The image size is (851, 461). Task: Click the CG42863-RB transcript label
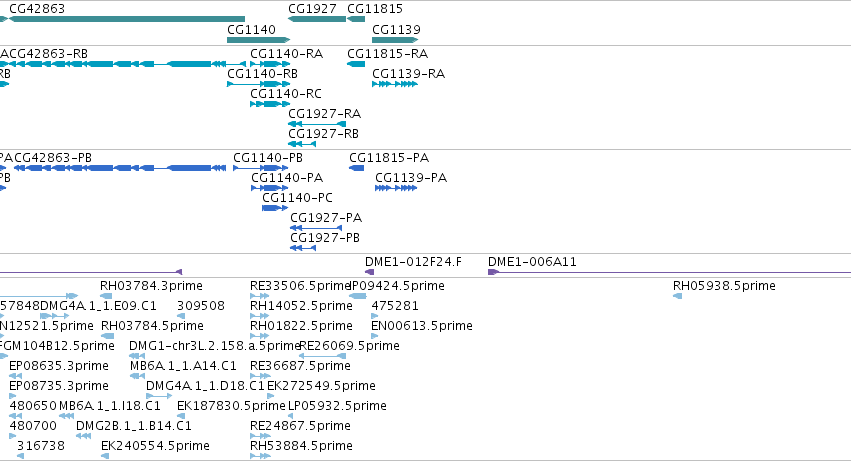tap(48, 54)
